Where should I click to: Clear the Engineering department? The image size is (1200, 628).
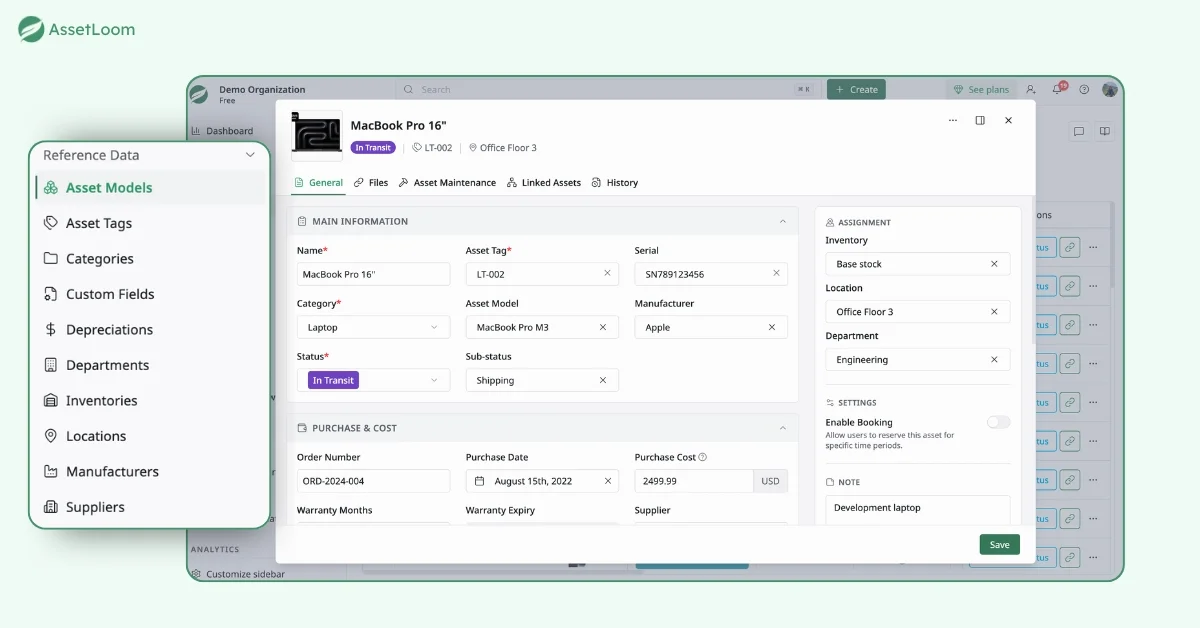[994, 360]
